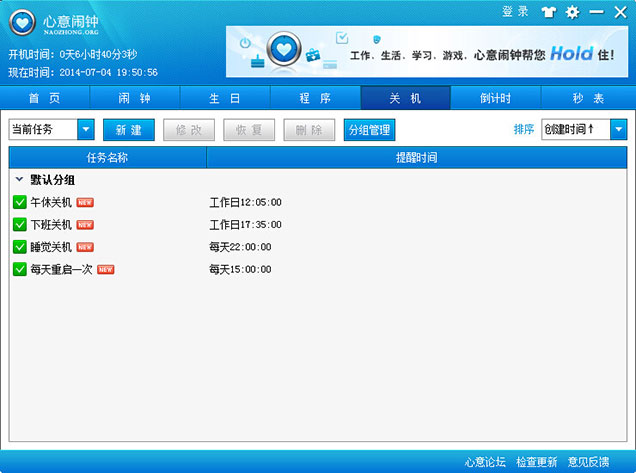Select the 关机 tab
Screen dimensions: 636x473
tap(406, 98)
